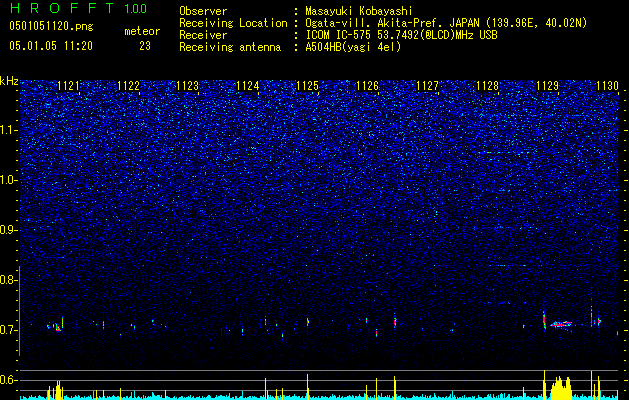Click the 1130 time marker
The height and width of the screenshot is (400, 629).
(608, 86)
